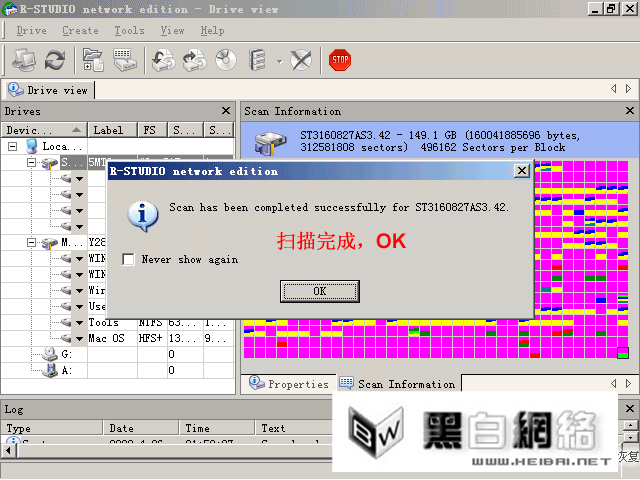The height and width of the screenshot is (480, 640).
Task: Select the G: optical drive
Action: click(57, 354)
